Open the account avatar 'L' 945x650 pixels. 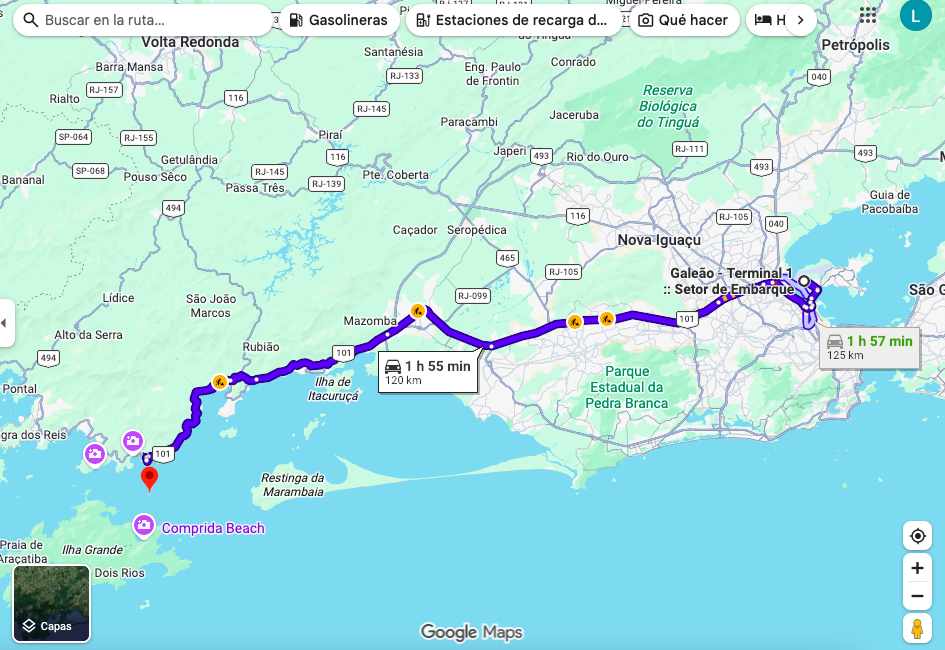(x=915, y=15)
